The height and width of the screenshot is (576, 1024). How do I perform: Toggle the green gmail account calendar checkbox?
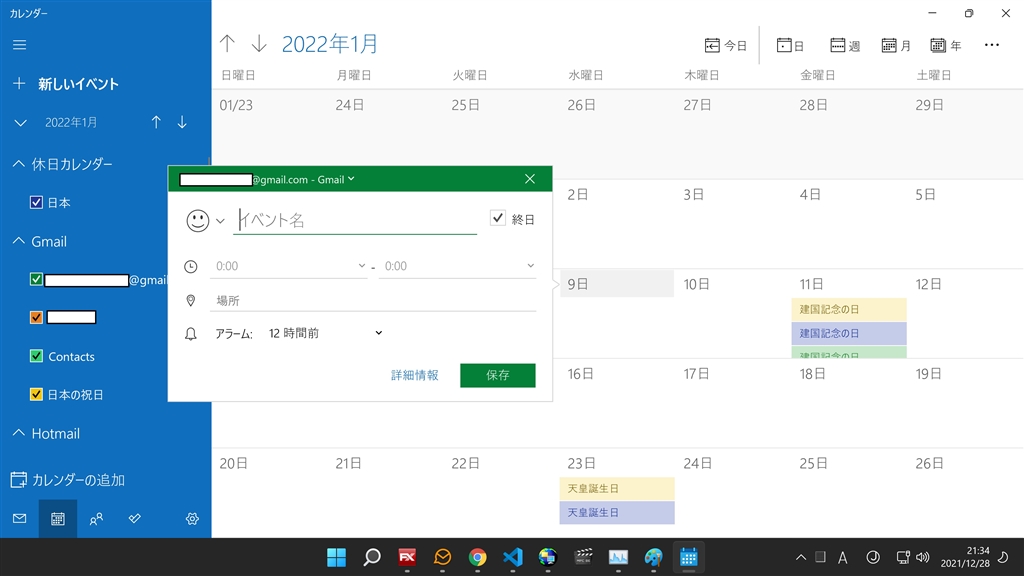(37, 280)
